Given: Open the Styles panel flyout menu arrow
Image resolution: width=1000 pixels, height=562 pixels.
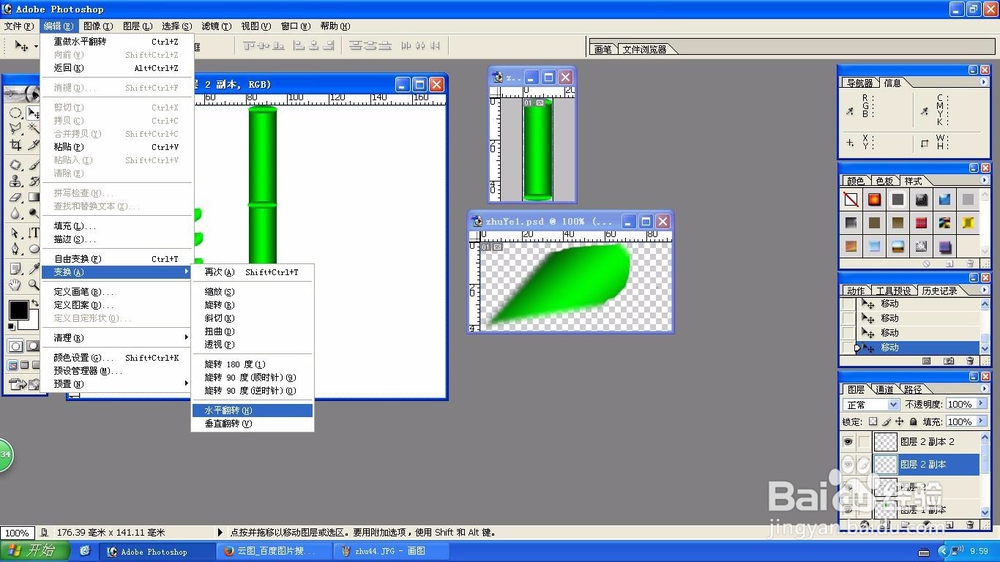Looking at the screenshot, I should point(984,180).
